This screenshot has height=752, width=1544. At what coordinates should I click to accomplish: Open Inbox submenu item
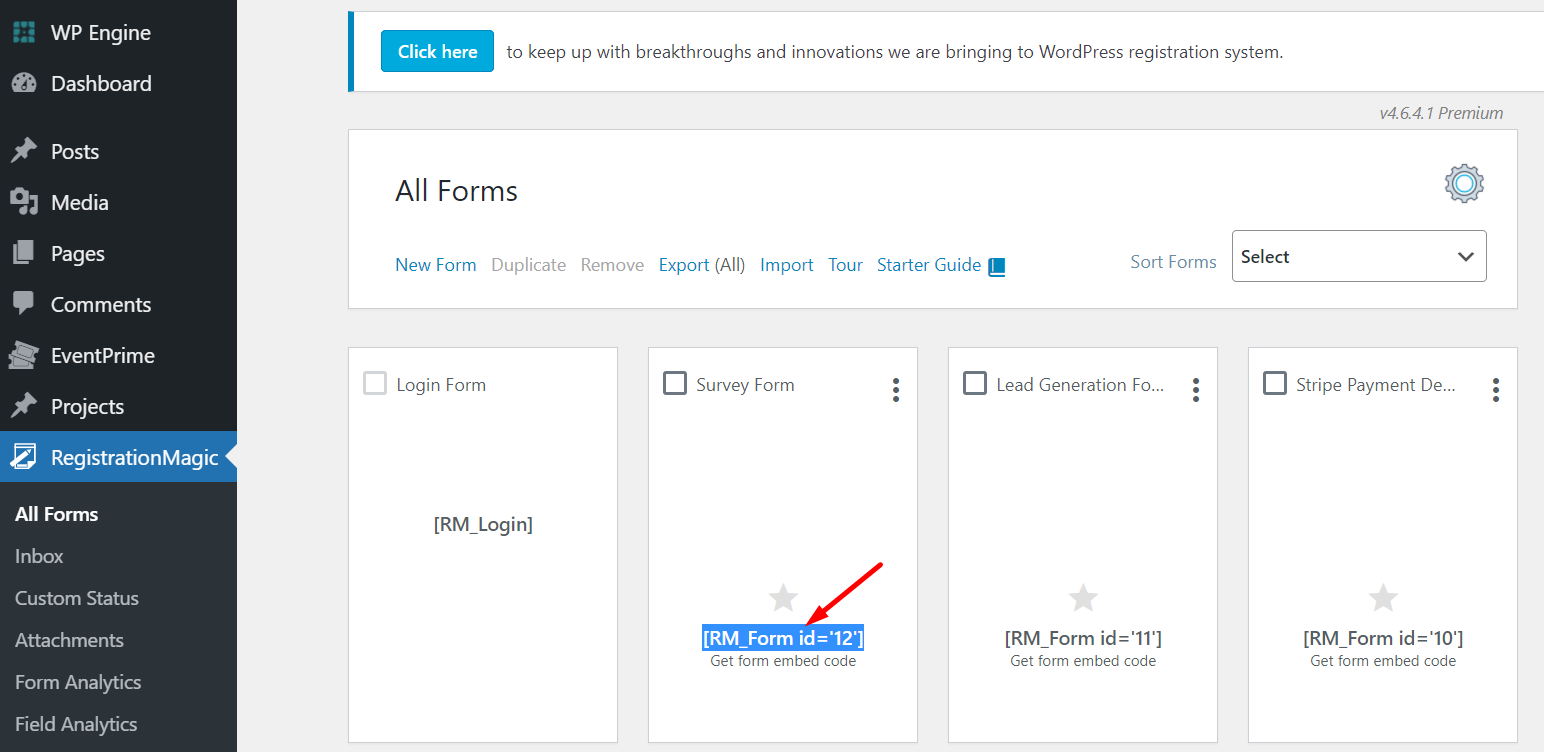click(x=39, y=556)
